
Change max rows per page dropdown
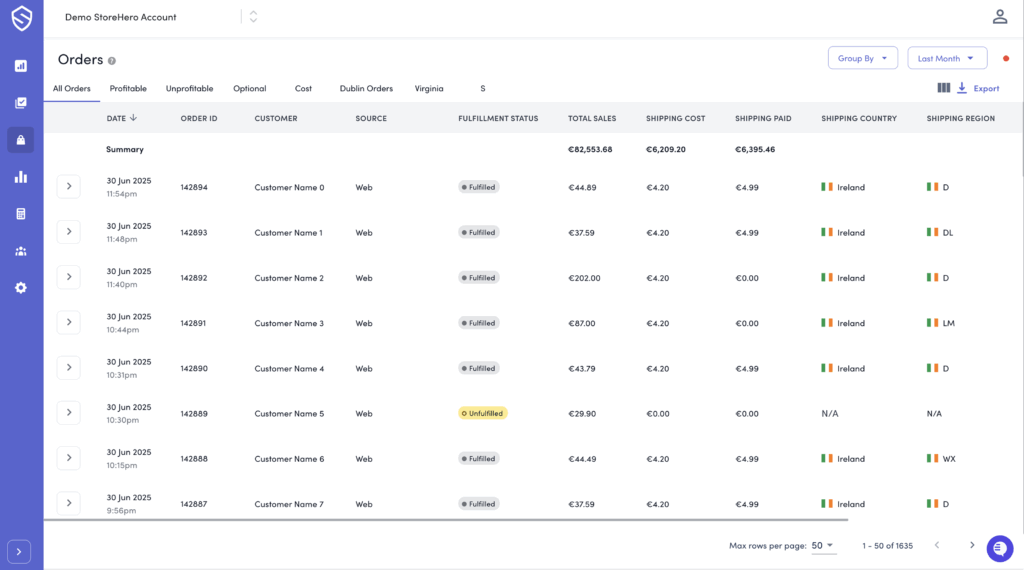(823, 545)
